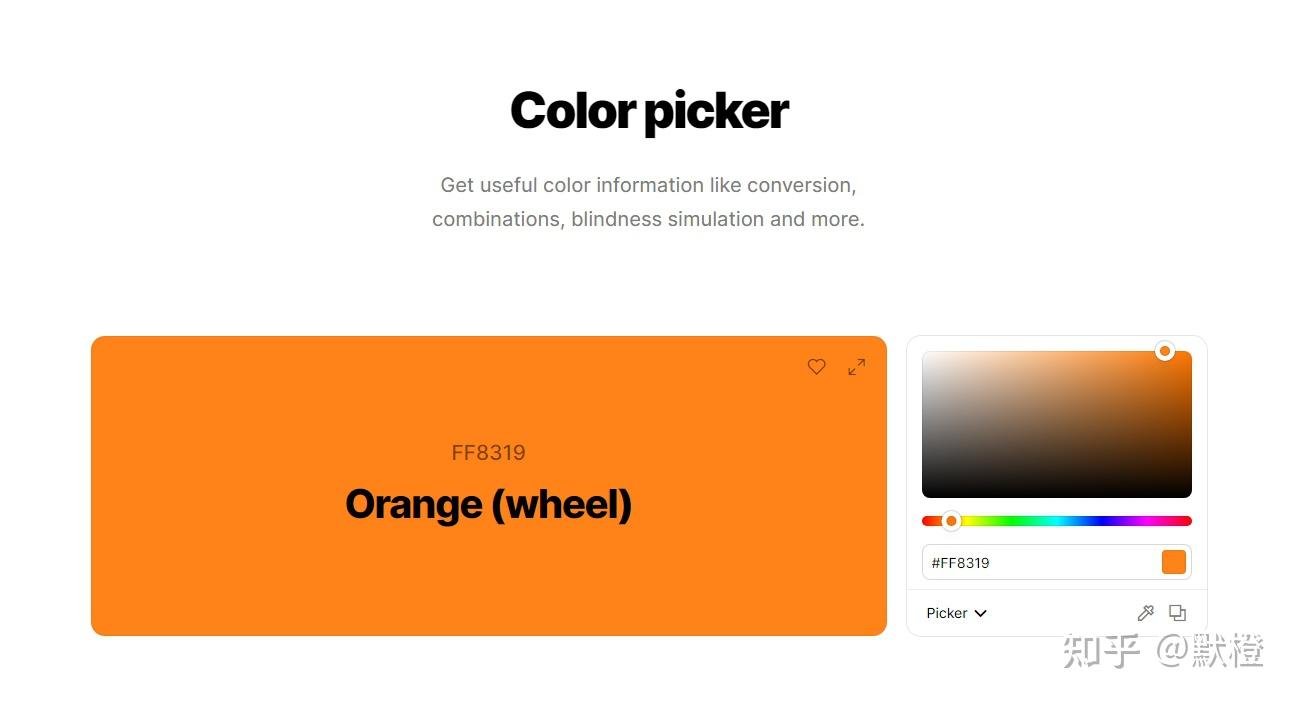1297x702 pixels.
Task: Set the hue slider to blue
Action: pos(1101,521)
